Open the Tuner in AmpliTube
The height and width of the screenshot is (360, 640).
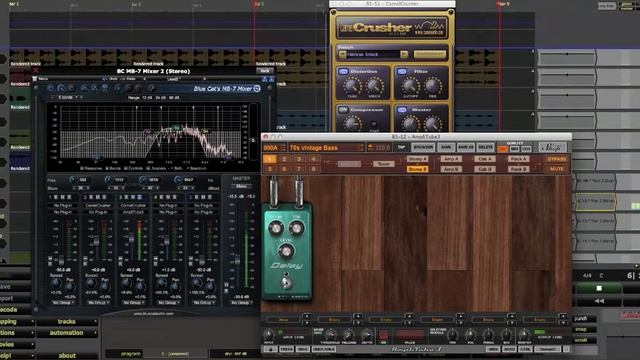383,164
